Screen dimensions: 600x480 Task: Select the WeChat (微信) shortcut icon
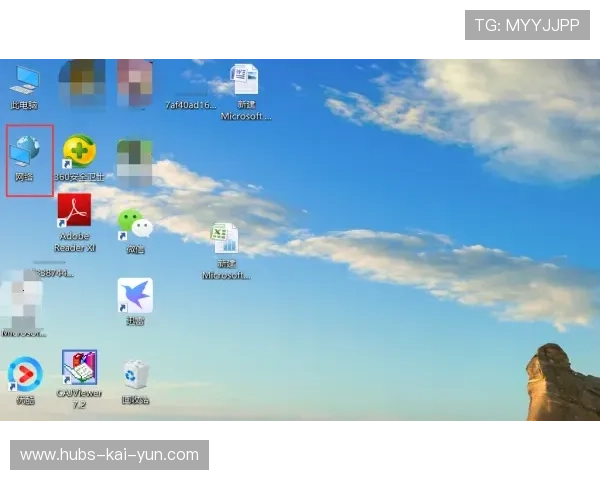click(x=134, y=223)
